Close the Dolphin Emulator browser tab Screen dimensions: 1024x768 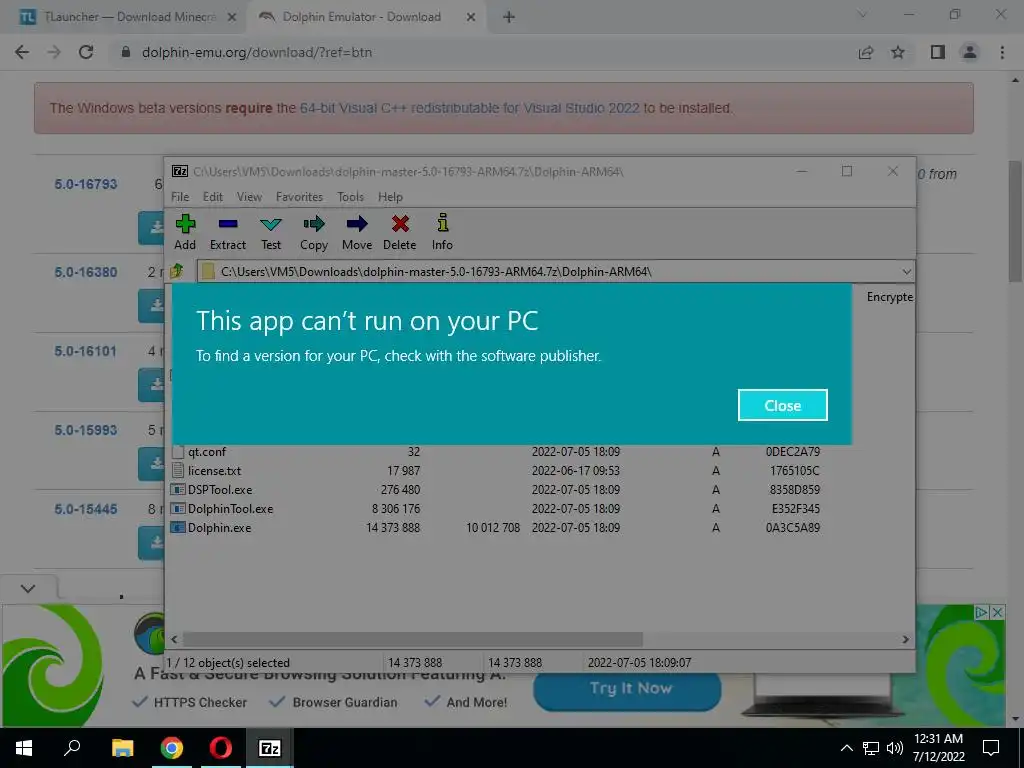point(471,18)
